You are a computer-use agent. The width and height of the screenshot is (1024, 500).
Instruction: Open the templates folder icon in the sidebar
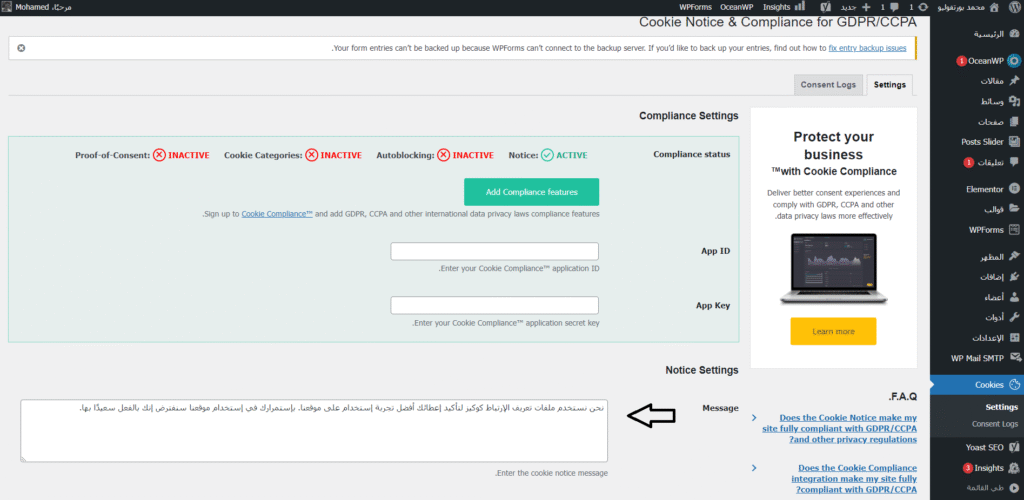pyautogui.click(x=1014, y=210)
